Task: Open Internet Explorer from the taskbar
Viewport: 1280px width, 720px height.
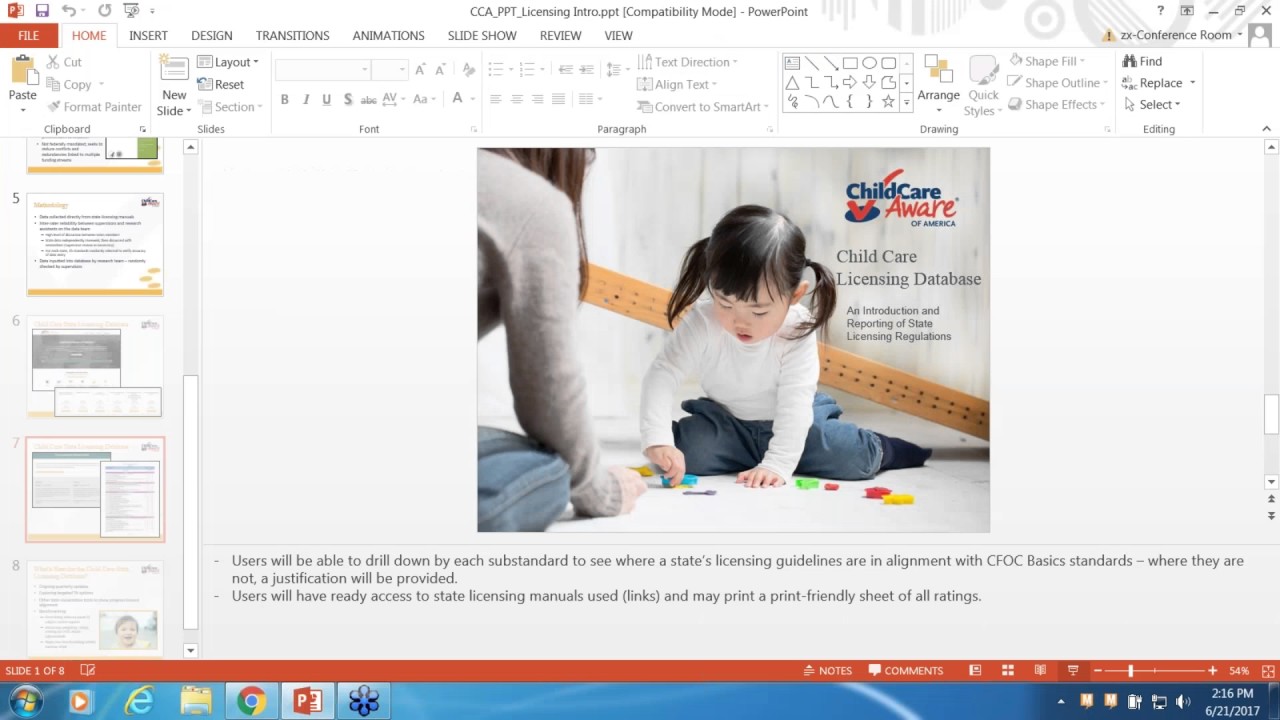Action: (x=139, y=701)
